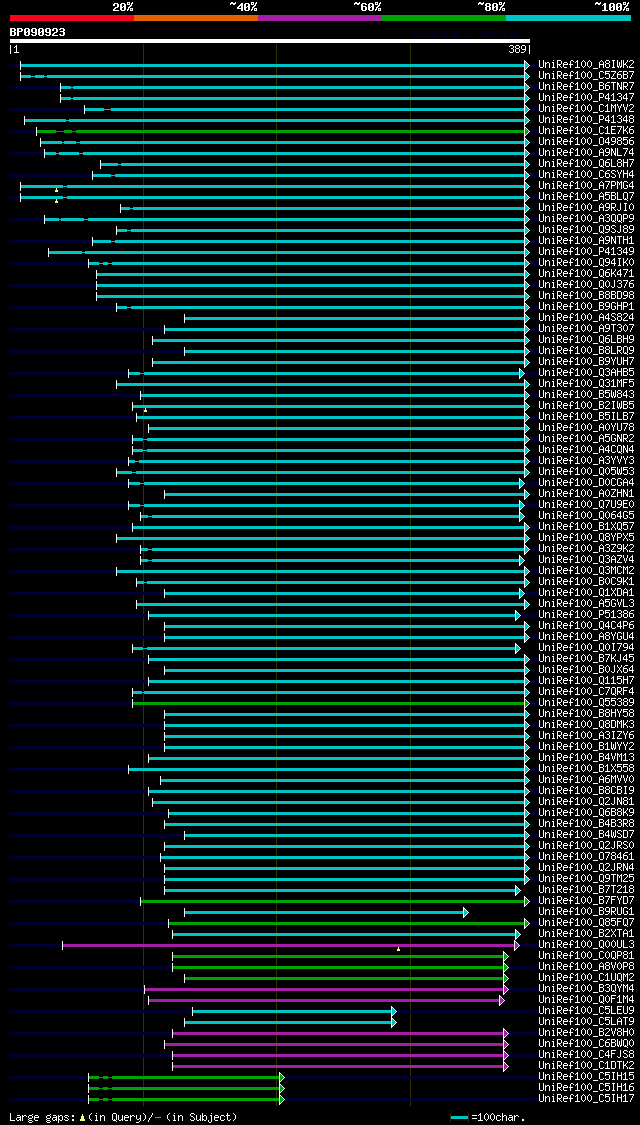Click the UniRef100_B7FYD7 label

click(586, 902)
